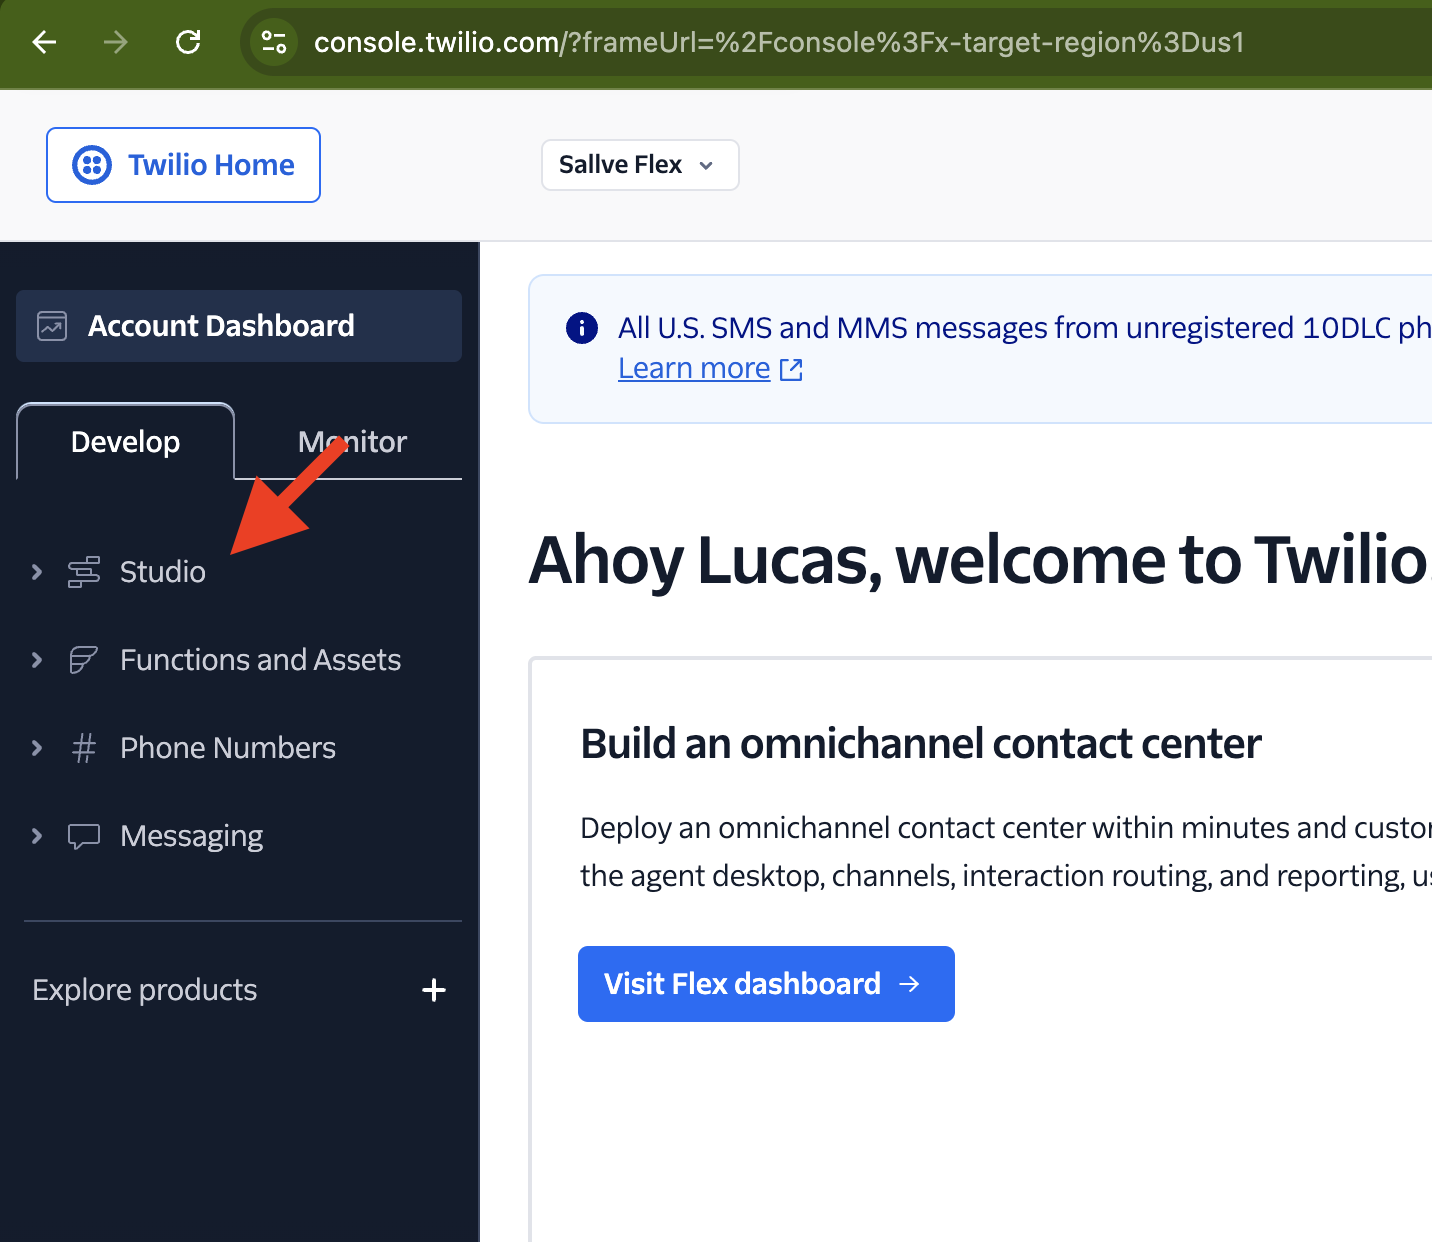1432x1242 pixels.
Task: Click the 10DLC SMS and MMS notice text
Action: pyautogui.click(x=1025, y=328)
